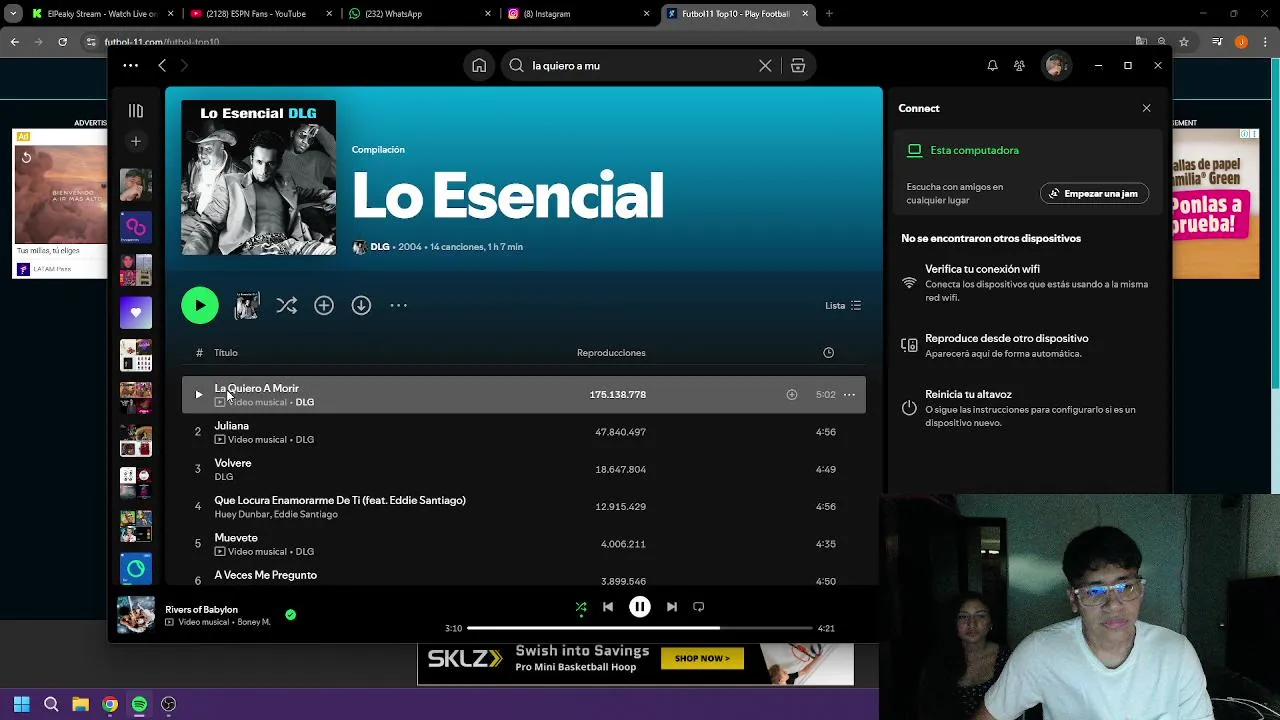Sort by Título column header

pyautogui.click(x=226, y=353)
